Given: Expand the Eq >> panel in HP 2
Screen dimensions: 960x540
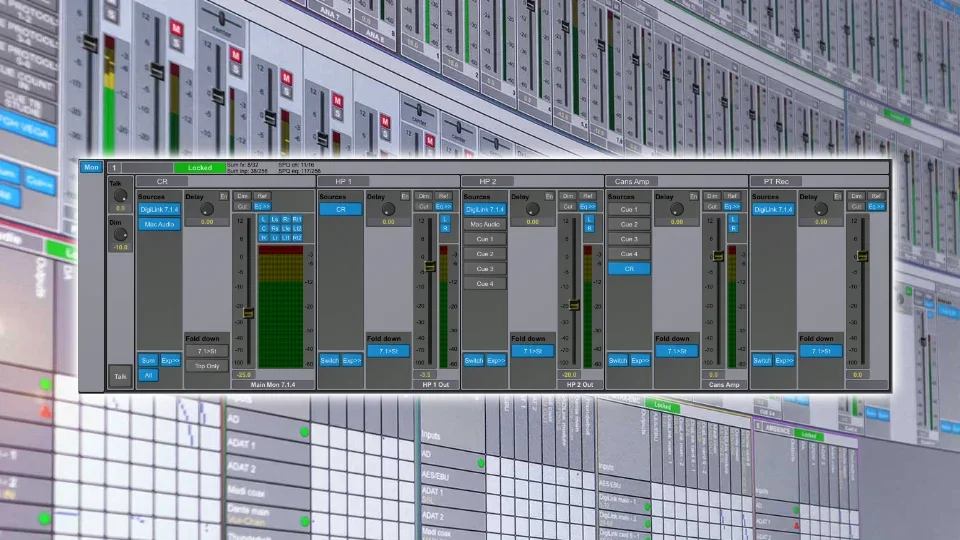Looking at the screenshot, I should pos(588,206).
